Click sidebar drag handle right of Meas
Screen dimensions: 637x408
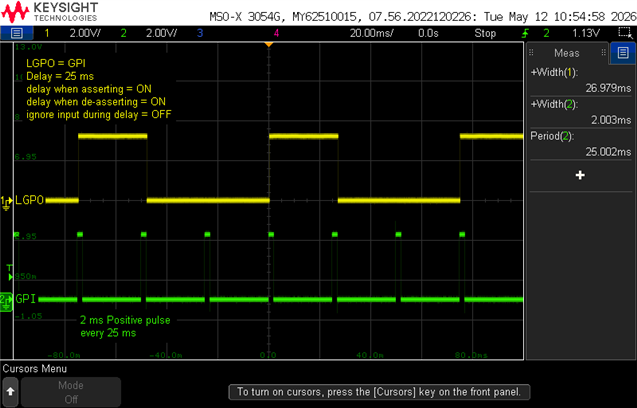pyautogui.click(x=604, y=53)
